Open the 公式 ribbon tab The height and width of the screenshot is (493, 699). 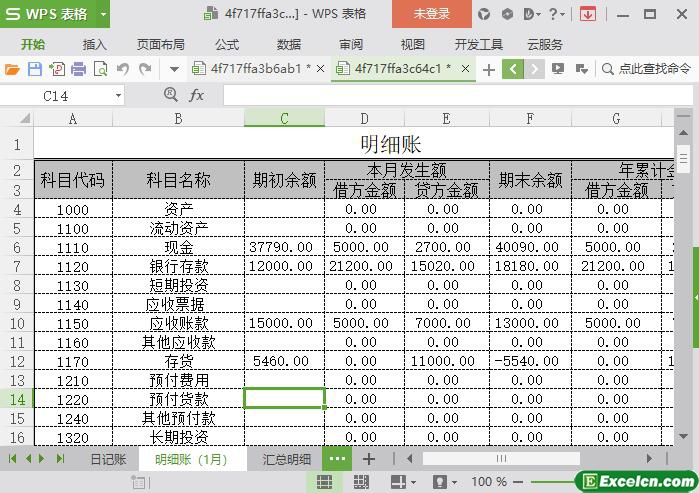click(x=227, y=45)
